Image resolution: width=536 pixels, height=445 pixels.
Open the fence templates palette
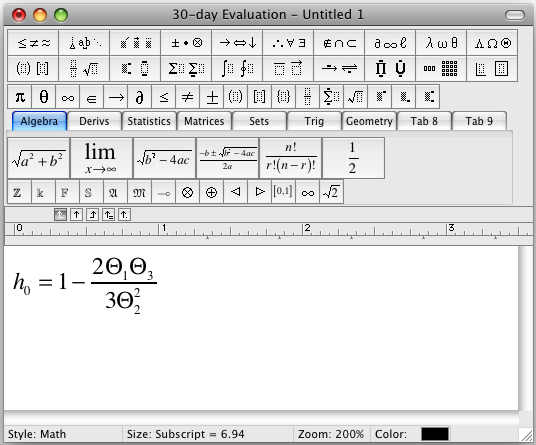33,69
